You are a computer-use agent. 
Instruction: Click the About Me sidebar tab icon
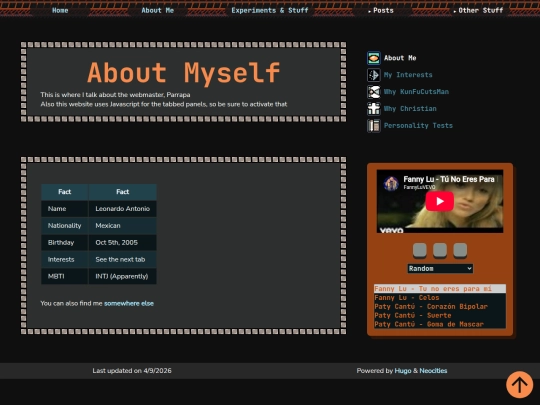click(x=374, y=58)
